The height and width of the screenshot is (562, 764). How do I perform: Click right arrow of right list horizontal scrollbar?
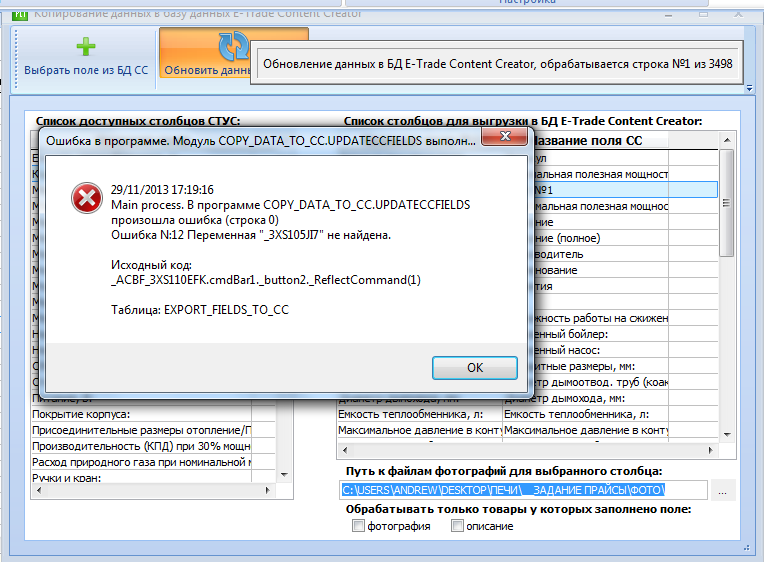click(x=710, y=450)
